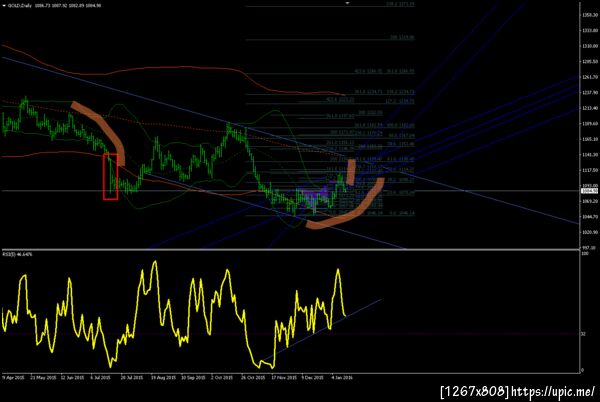
Task: Click the 4 Jan 2016 date label
Action: tap(342, 377)
